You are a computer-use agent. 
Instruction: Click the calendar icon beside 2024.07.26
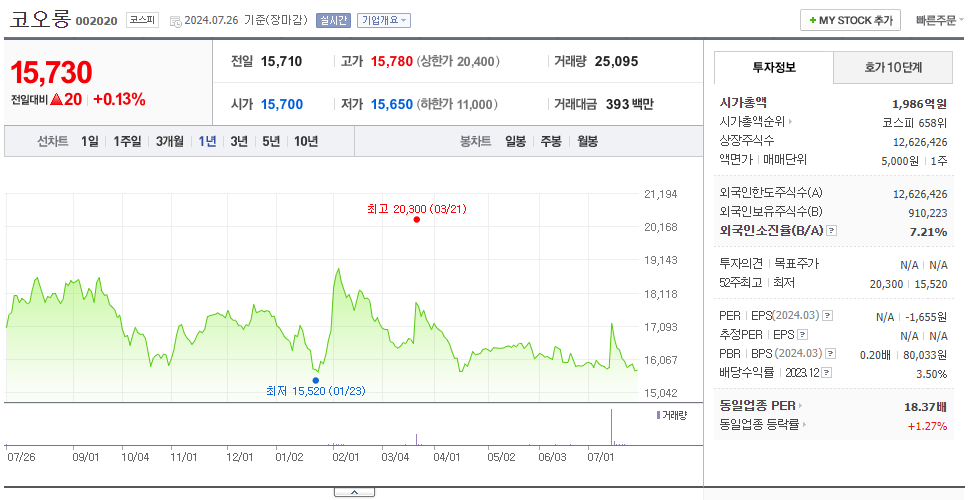pos(175,21)
